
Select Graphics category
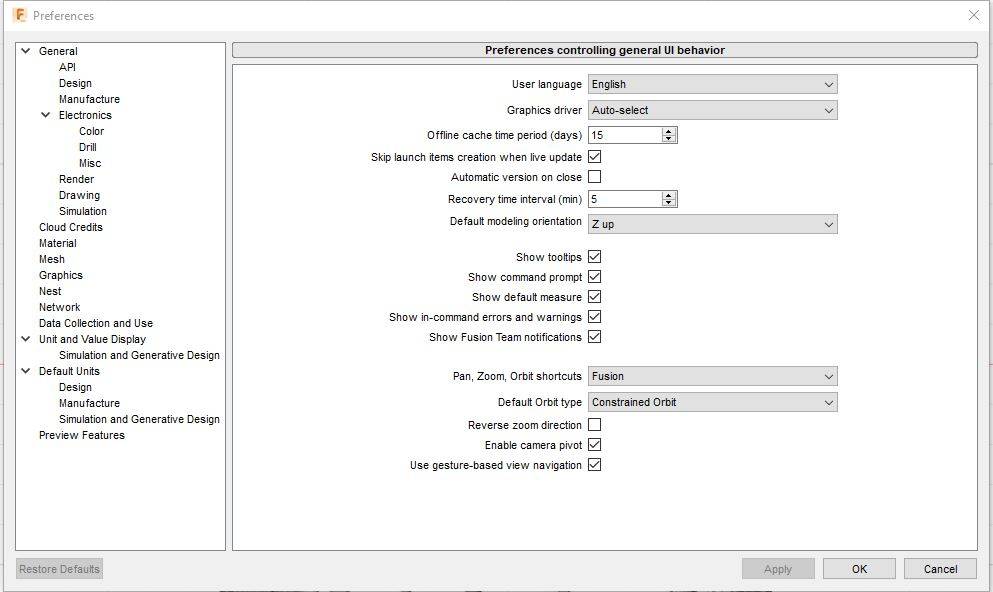(61, 275)
